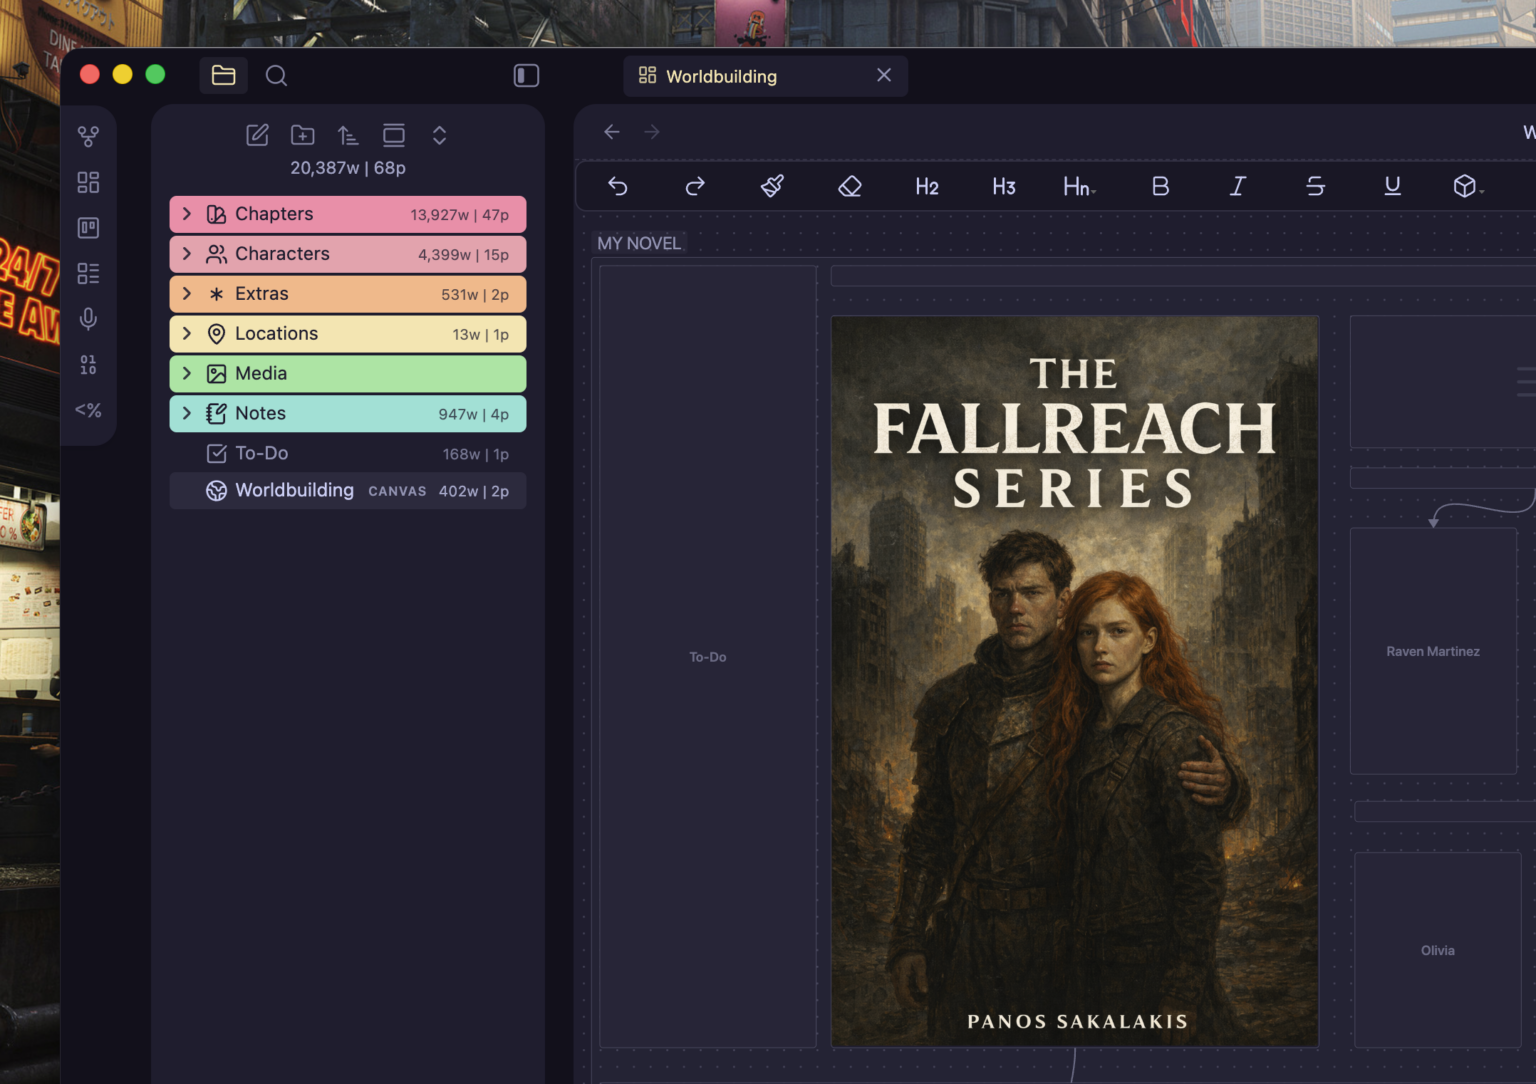This screenshot has width=1536, height=1084.
Task: Select the microphone dictation icon
Action: click(x=88, y=319)
